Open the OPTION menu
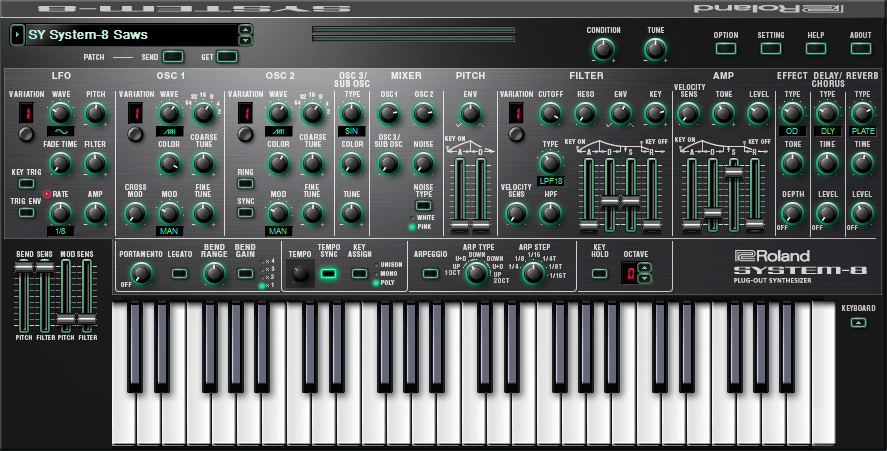 coord(726,49)
